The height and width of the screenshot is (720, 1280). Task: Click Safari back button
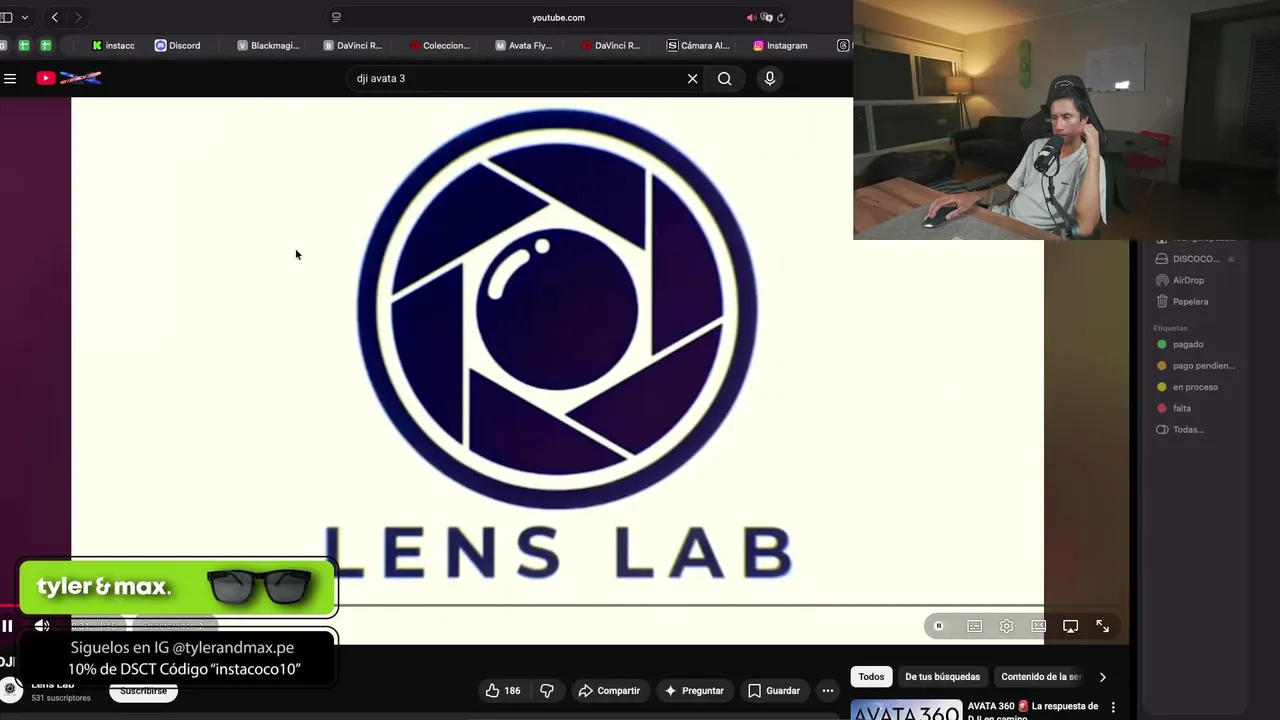(55, 17)
